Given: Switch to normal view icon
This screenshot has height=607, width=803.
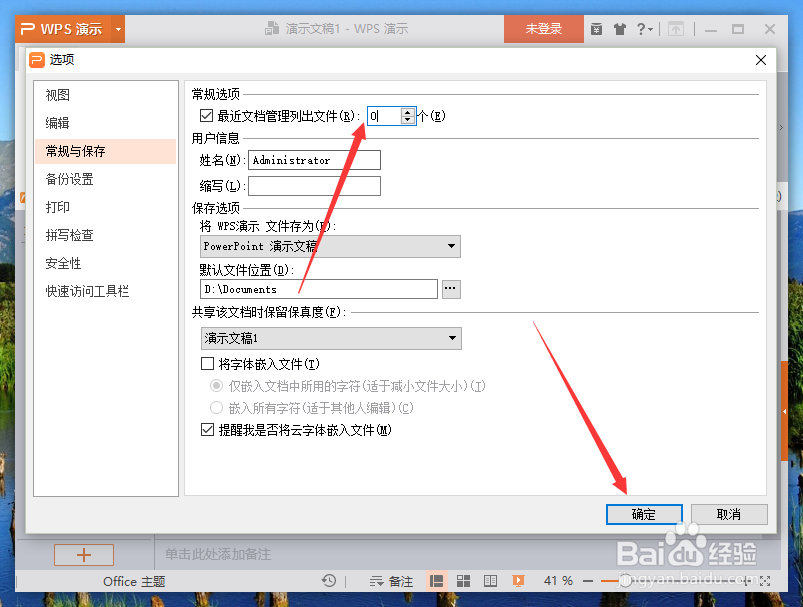Looking at the screenshot, I should 436,581.
